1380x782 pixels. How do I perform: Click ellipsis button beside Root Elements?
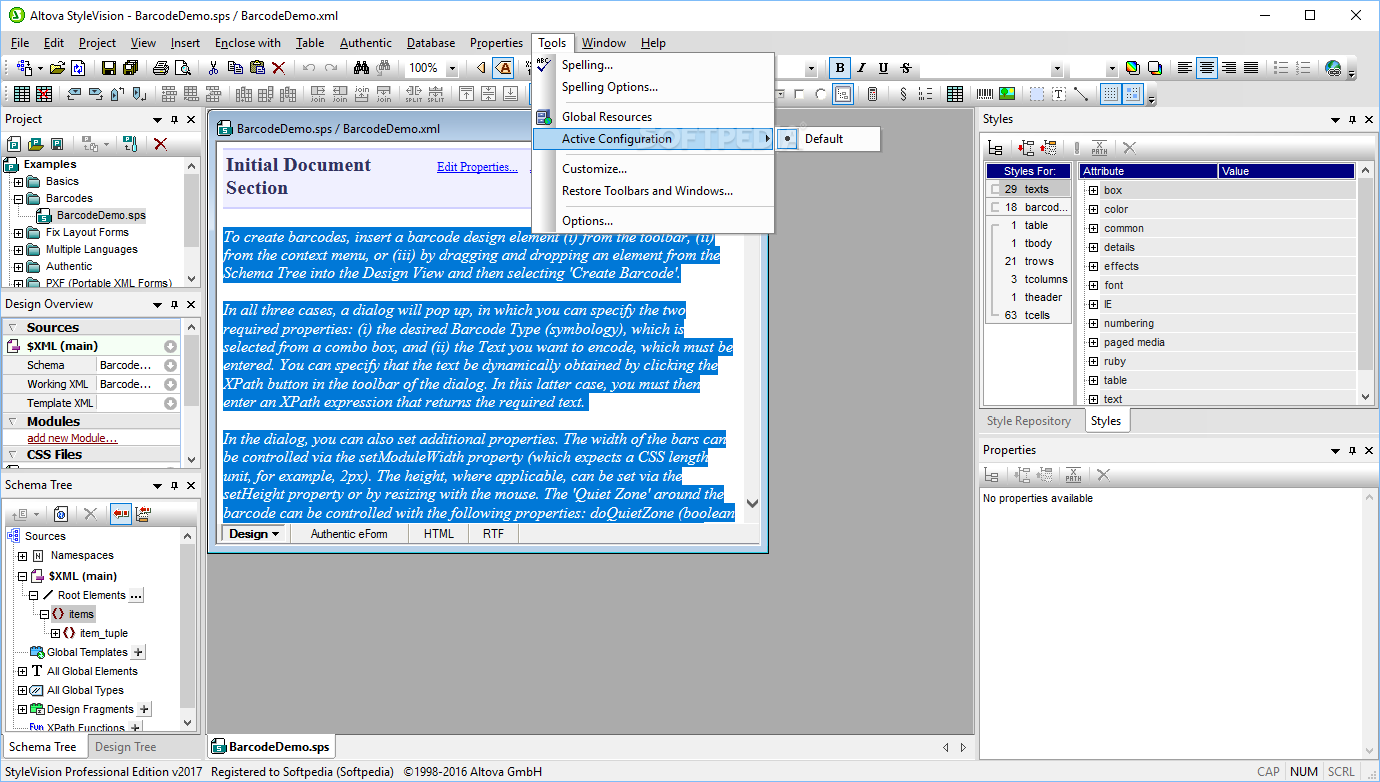pyautogui.click(x=136, y=595)
